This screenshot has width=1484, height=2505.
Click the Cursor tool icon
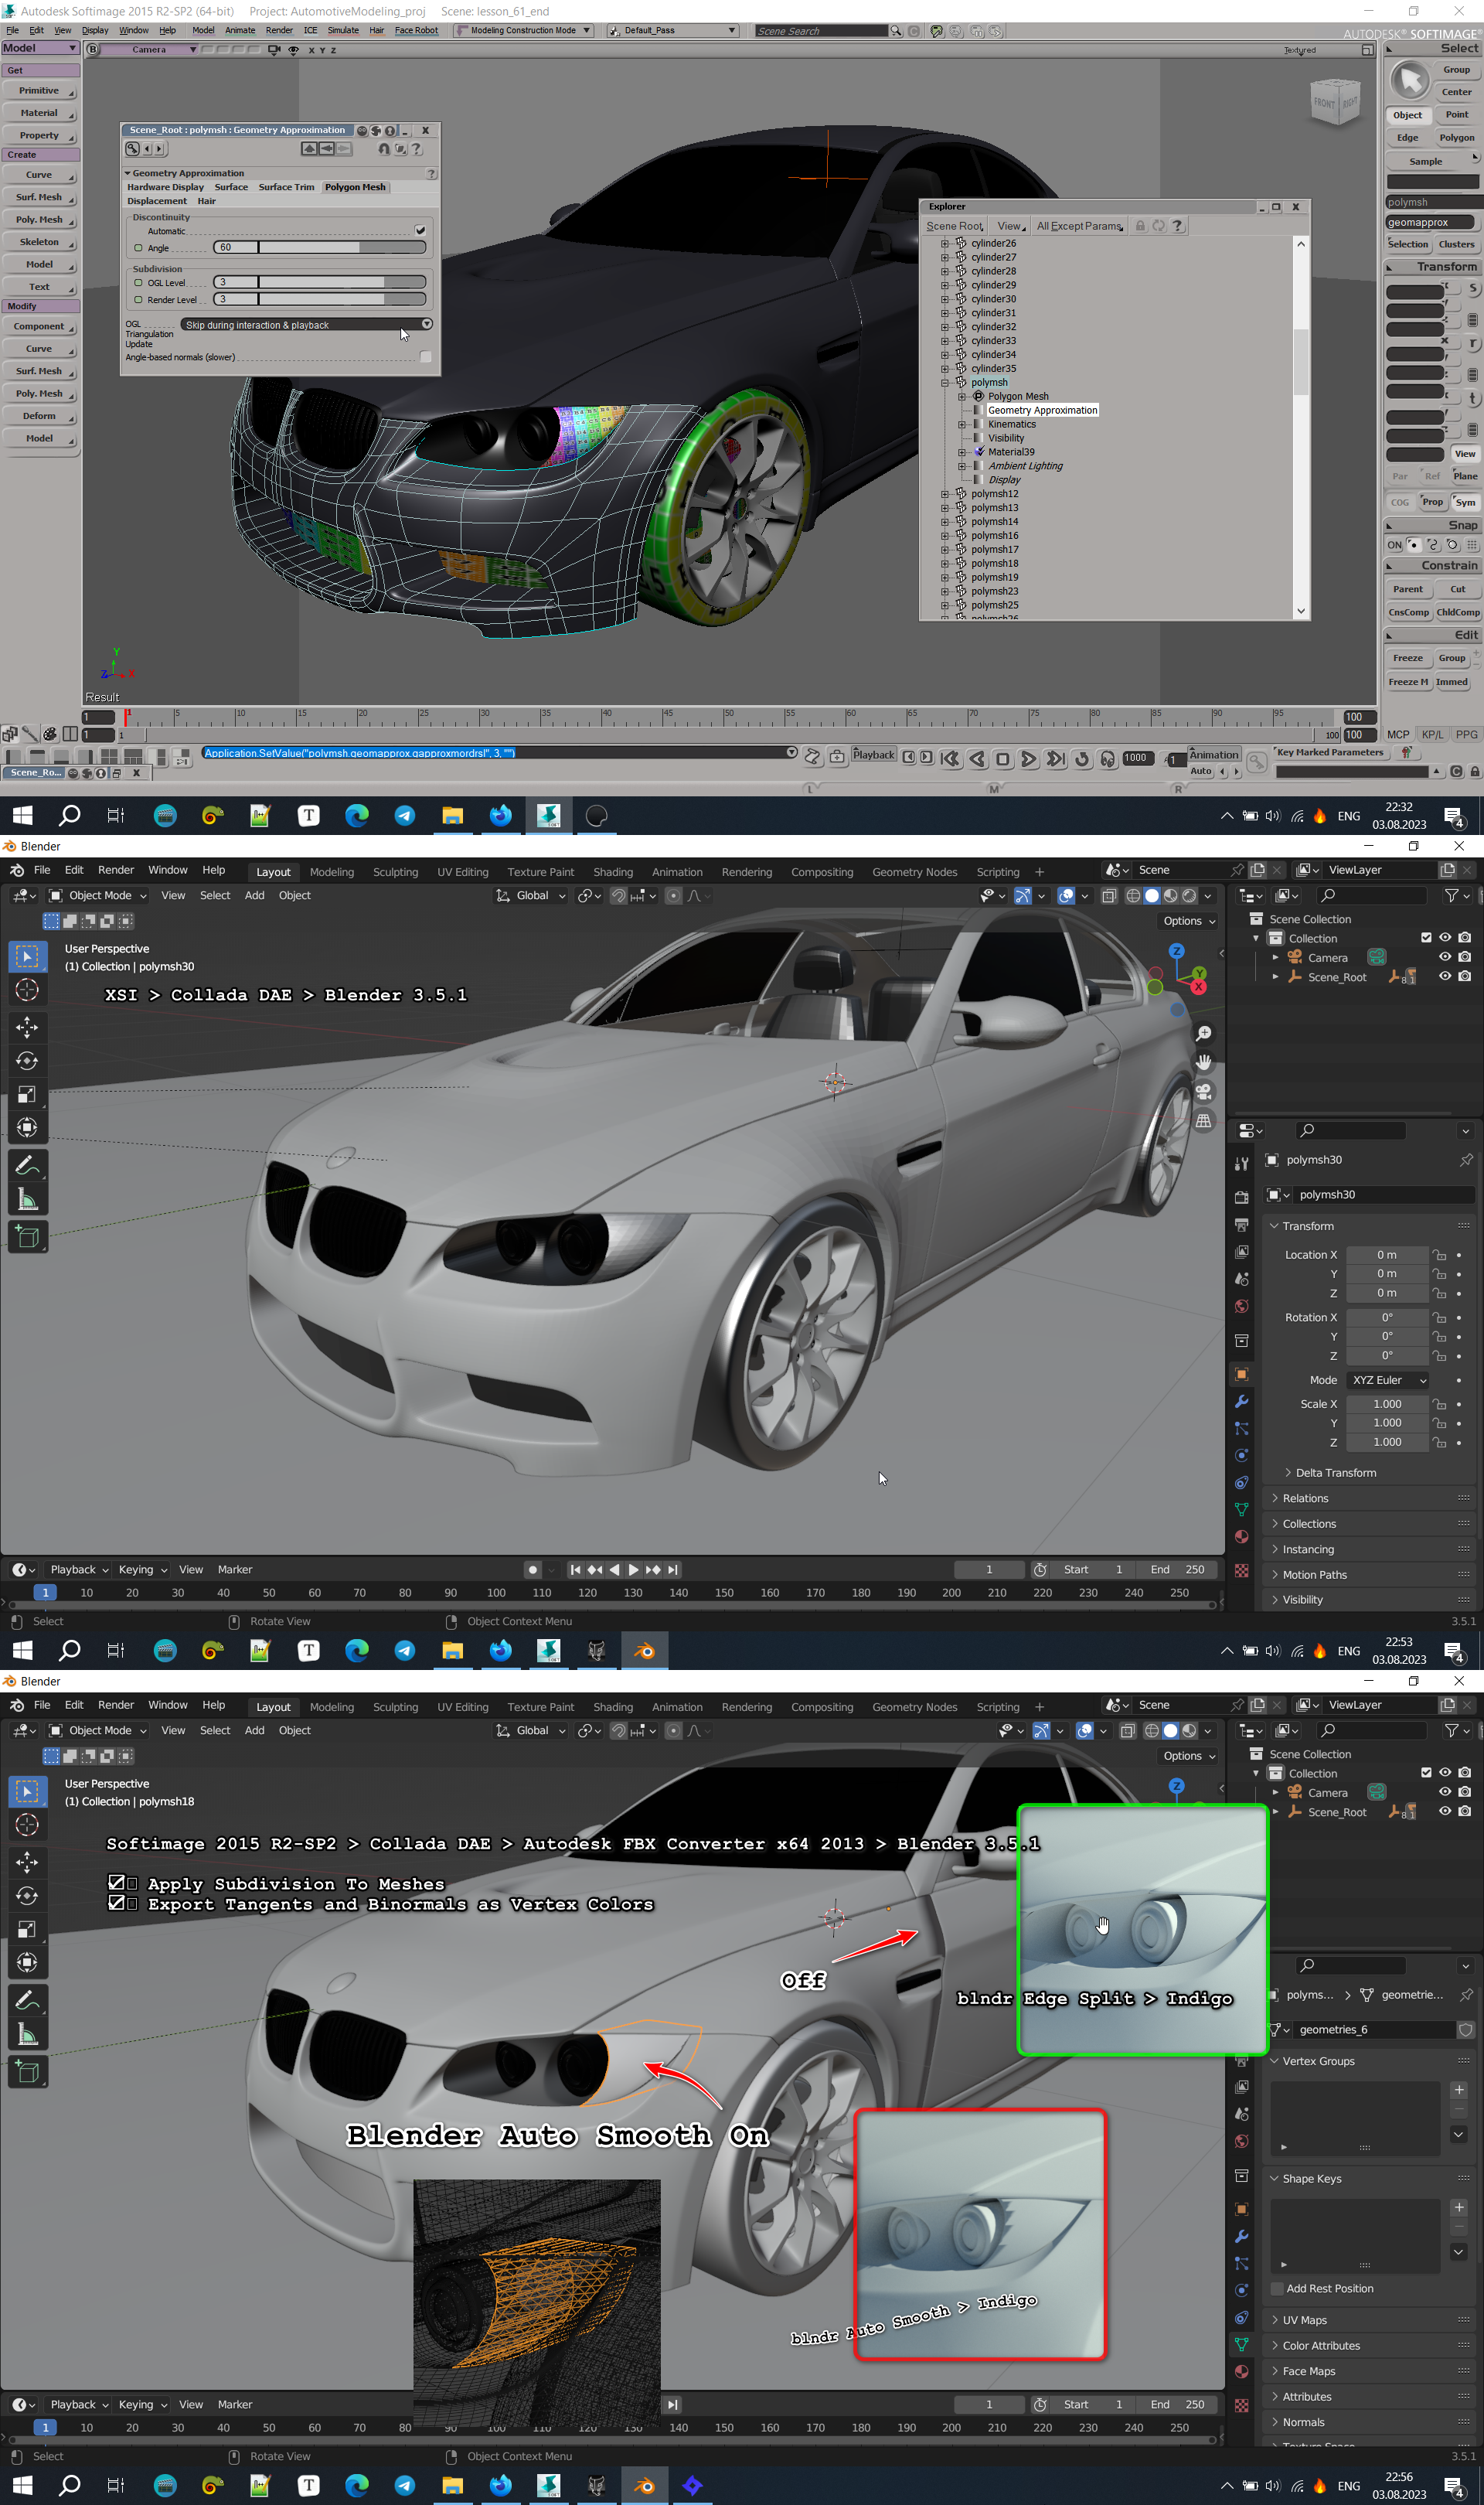[27, 990]
